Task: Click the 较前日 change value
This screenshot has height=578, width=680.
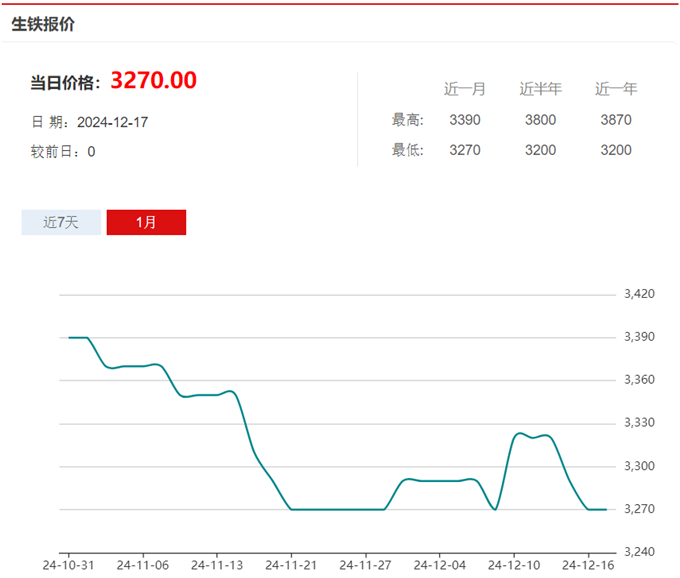Action: 91,152
